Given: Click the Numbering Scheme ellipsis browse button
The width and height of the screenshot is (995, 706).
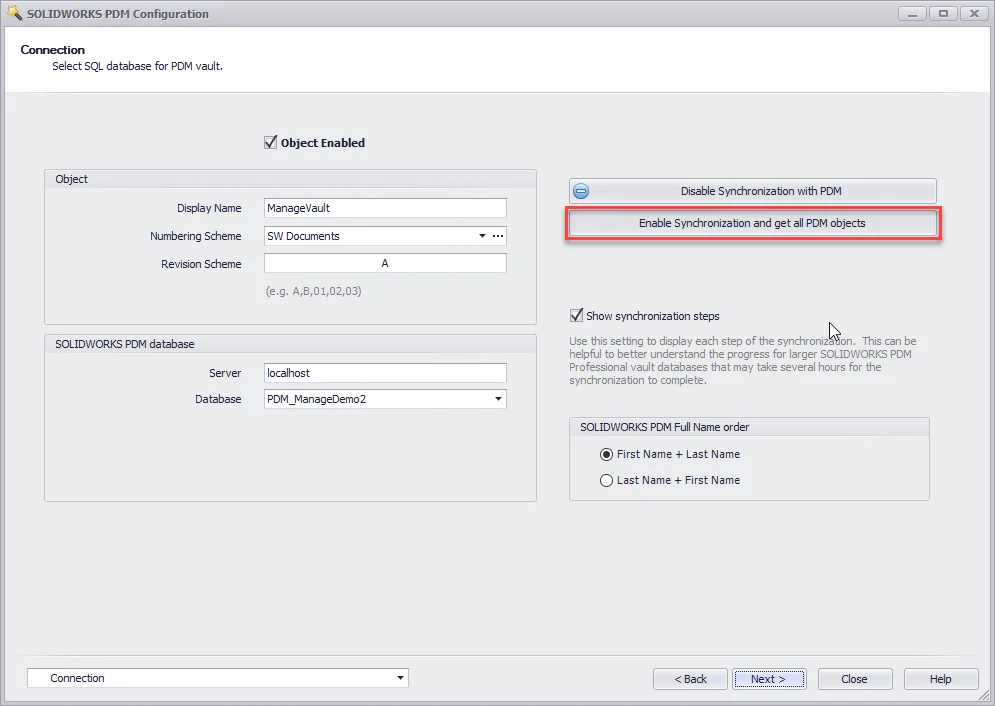Looking at the screenshot, I should coord(497,236).
